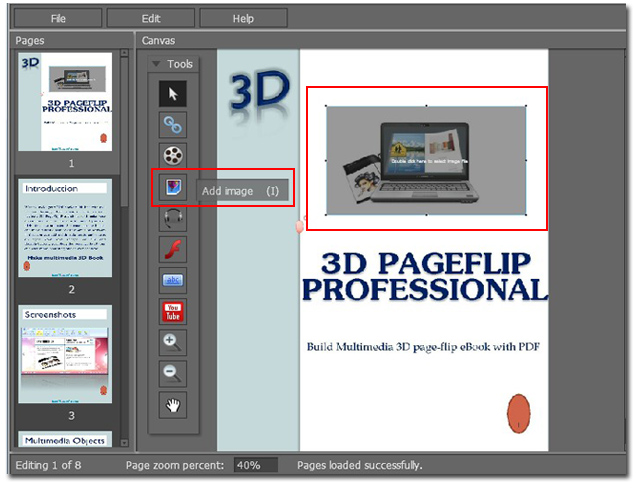
Task: Click the zoom out magnifier tool
Action: click(x=173, y=374)
